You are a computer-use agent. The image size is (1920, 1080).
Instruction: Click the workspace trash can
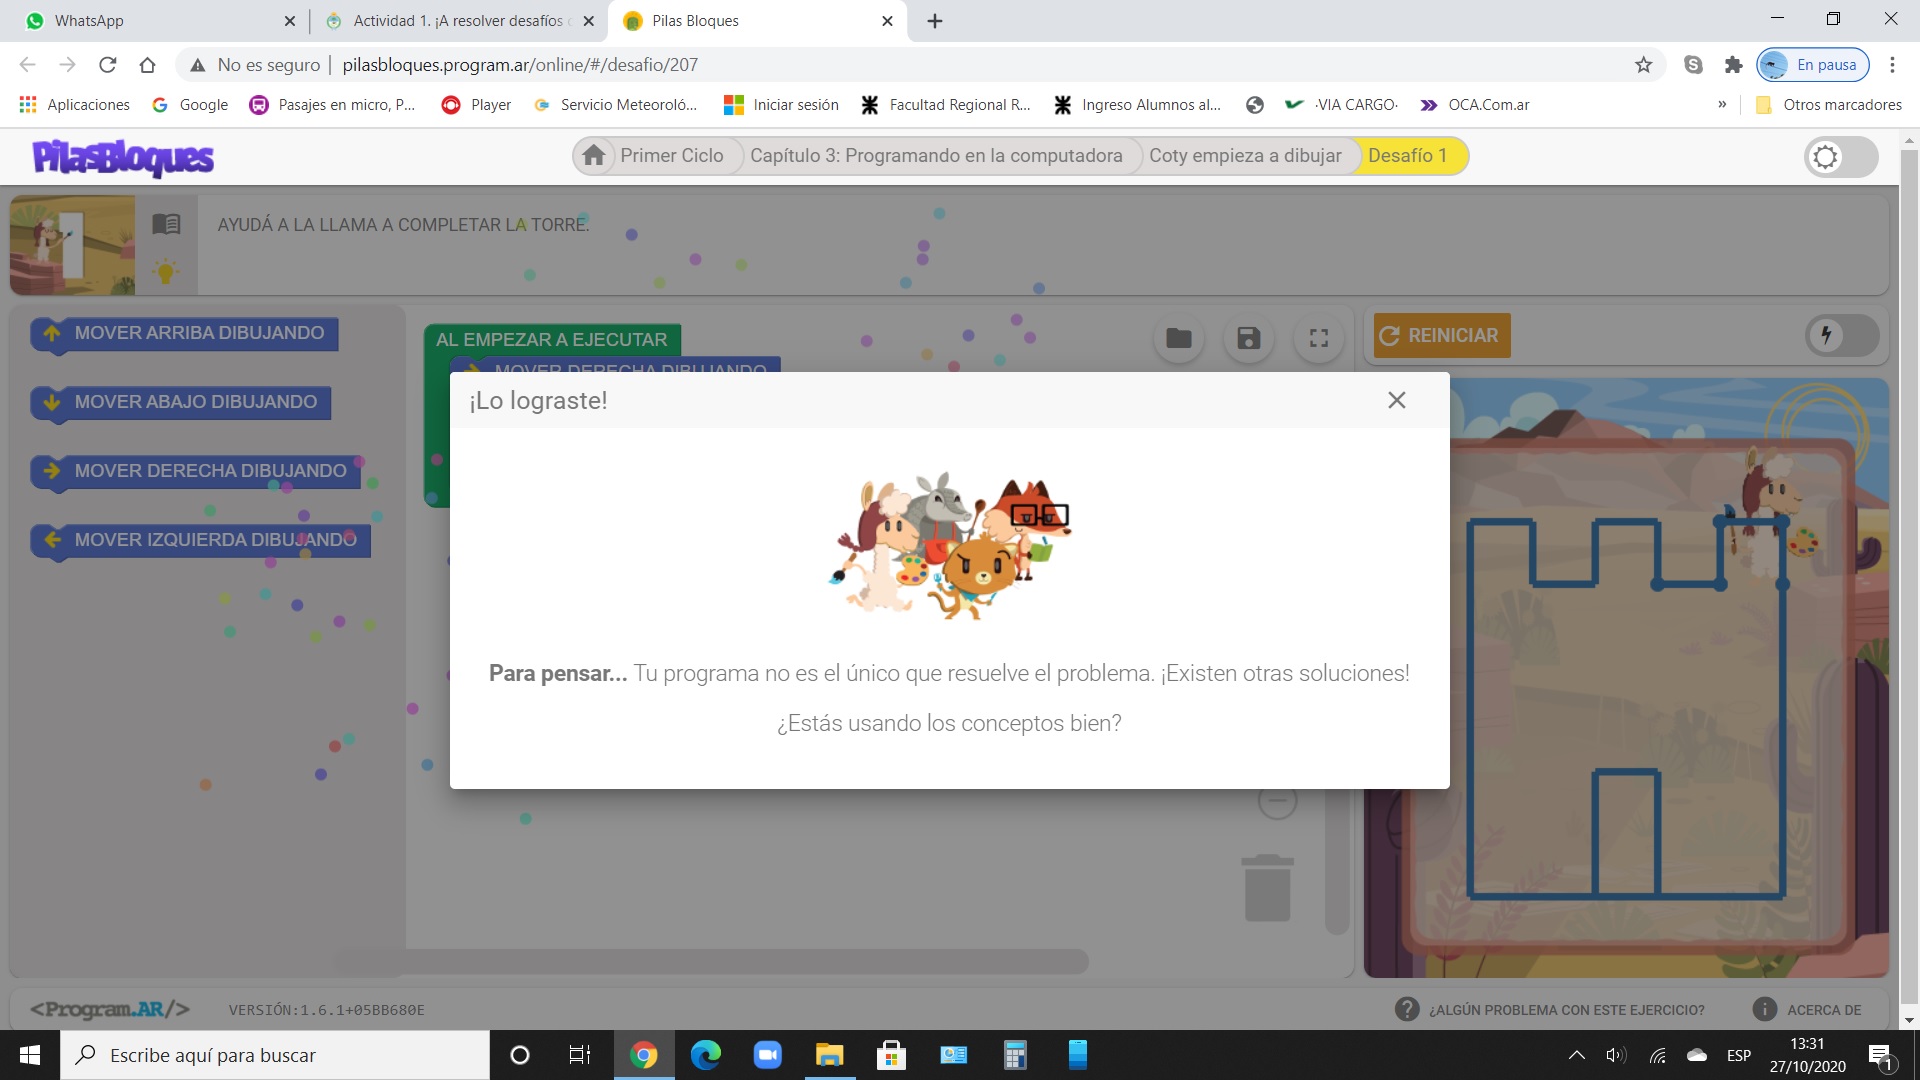1267,888
